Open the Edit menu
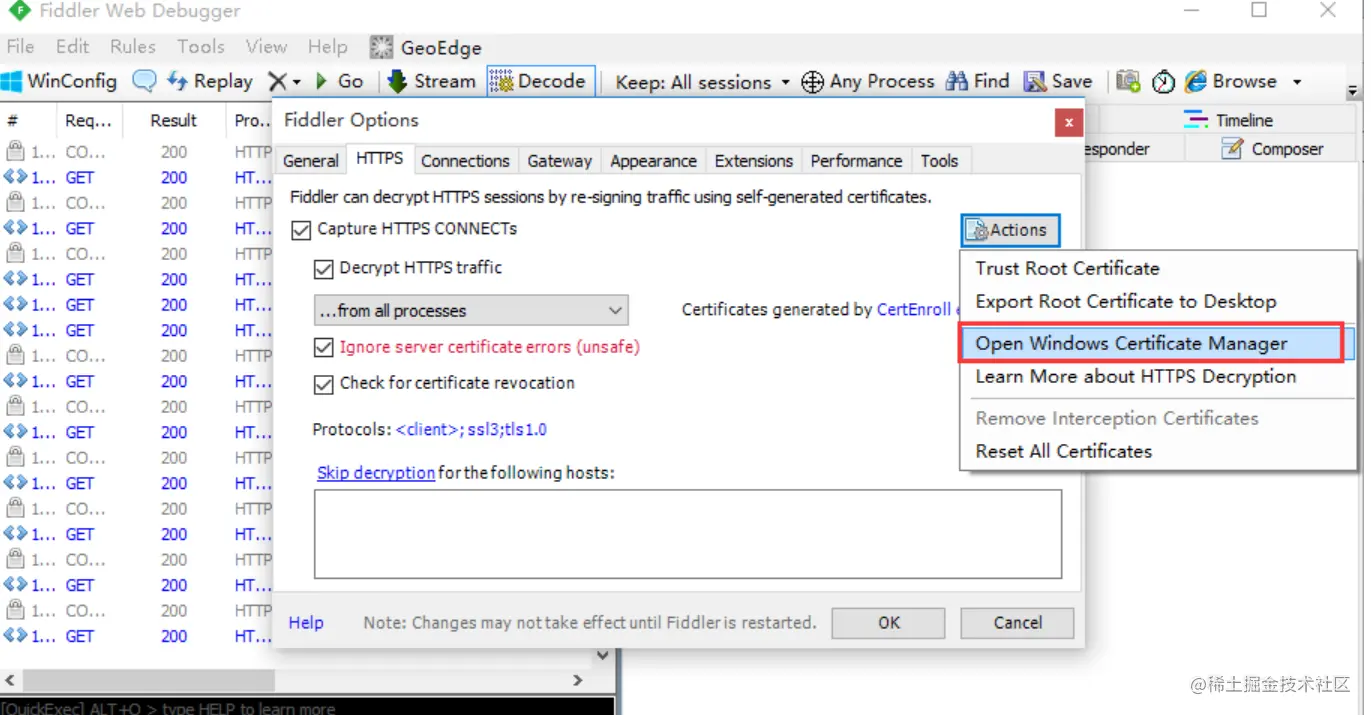The image size is (1371, 715). pos(72,46)
